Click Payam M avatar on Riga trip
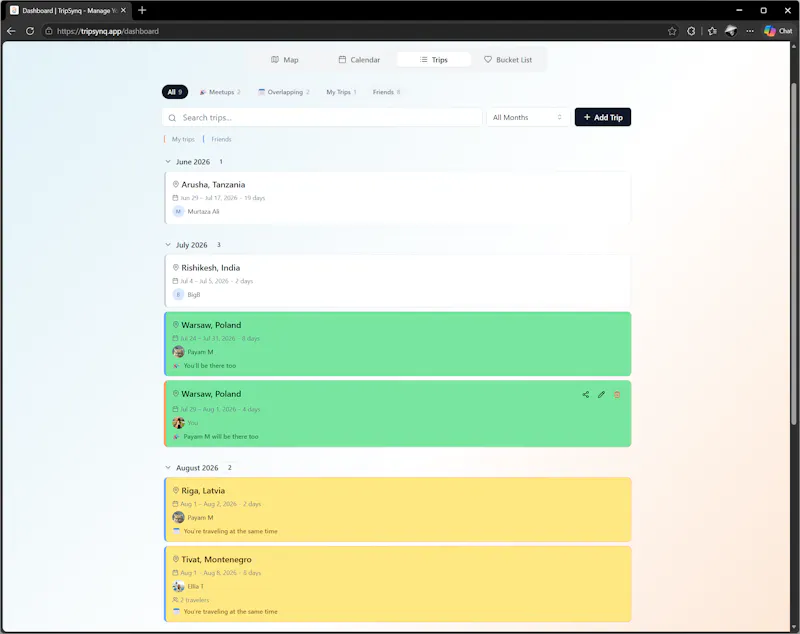Image resolution: width=800 pixels, height=634 pixels. pyautogui.click(x=178, y=517)
